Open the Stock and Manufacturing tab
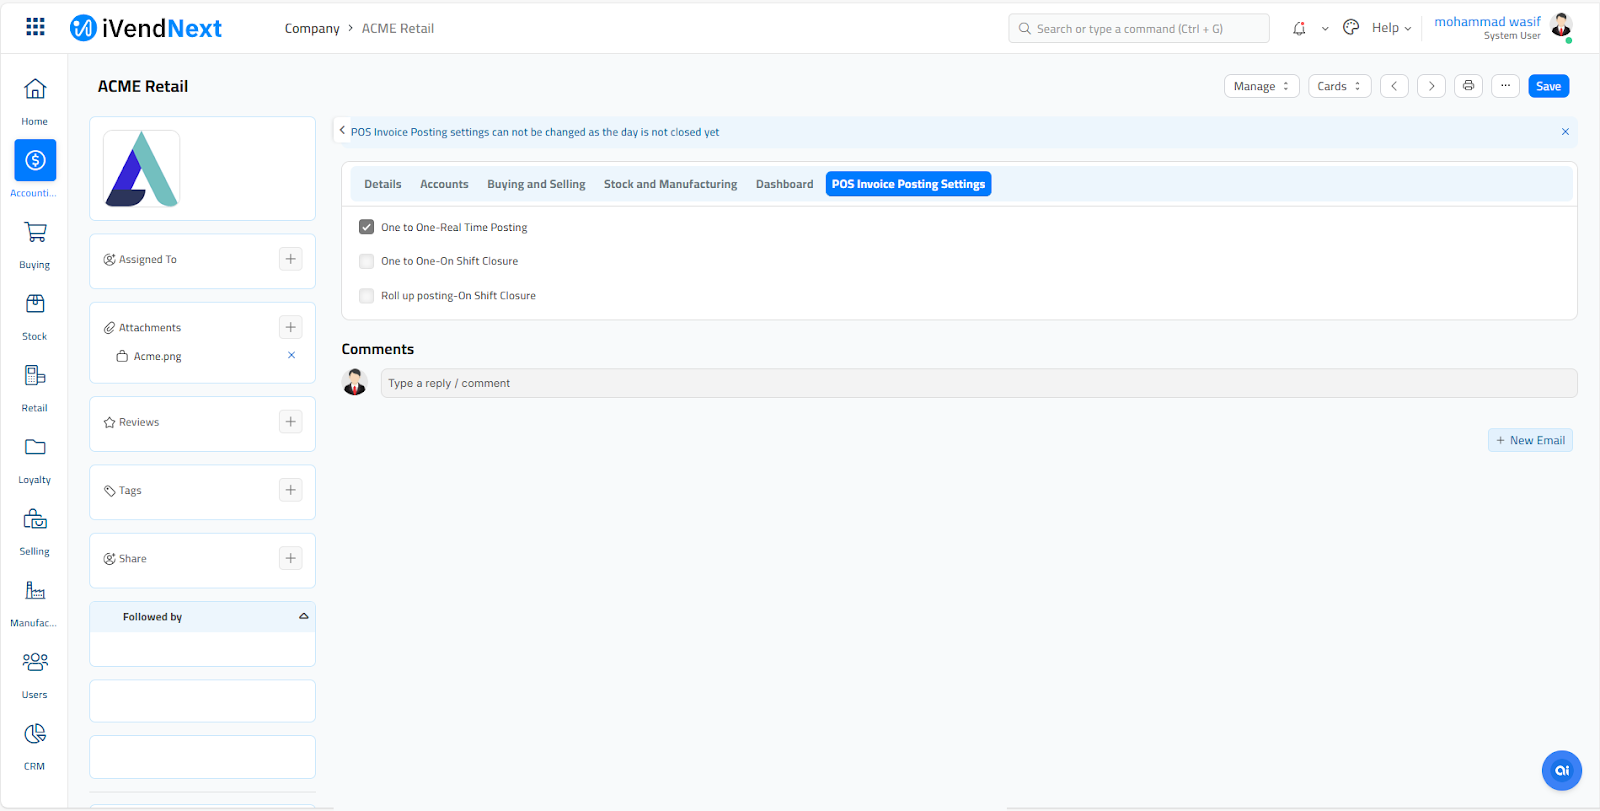Image resolution: width=1600 pixels, height=811 pixels. click(x=670, y=184)
